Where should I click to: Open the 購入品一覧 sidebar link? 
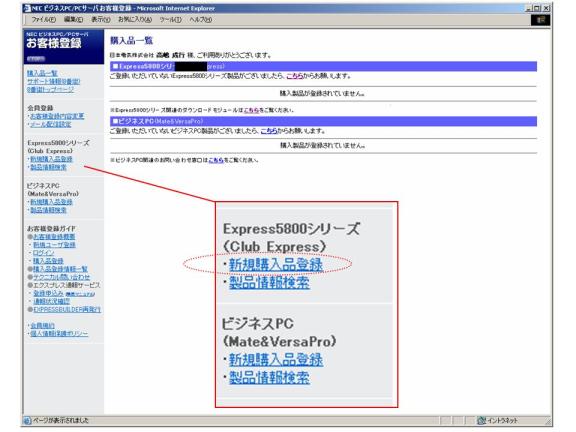[x=42, y=73]
